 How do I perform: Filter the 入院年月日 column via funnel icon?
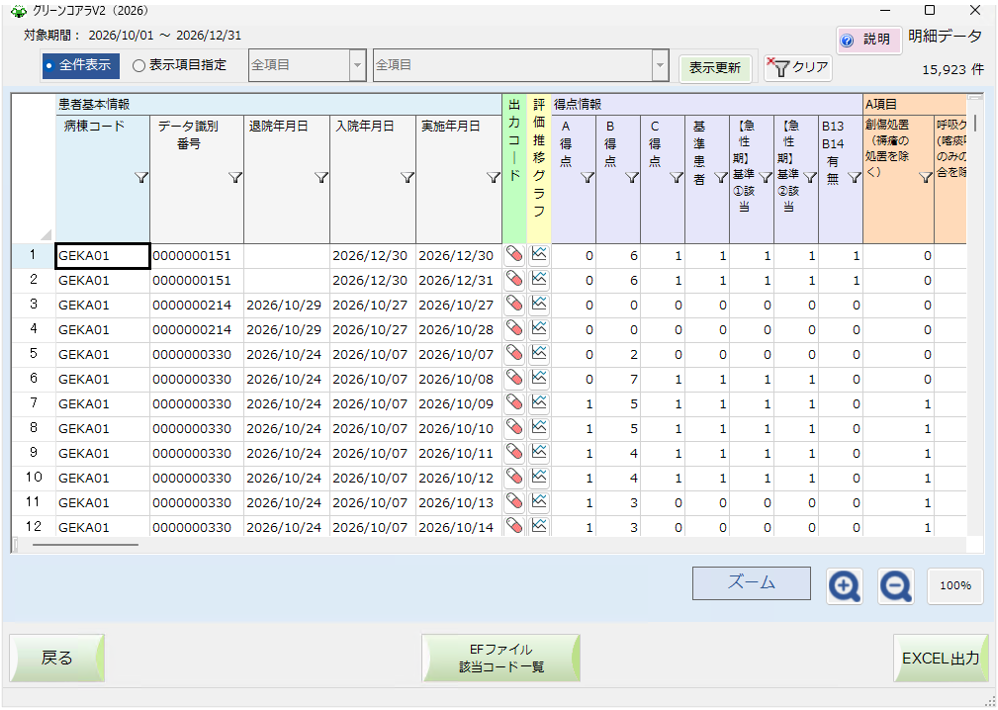point(407,179)
